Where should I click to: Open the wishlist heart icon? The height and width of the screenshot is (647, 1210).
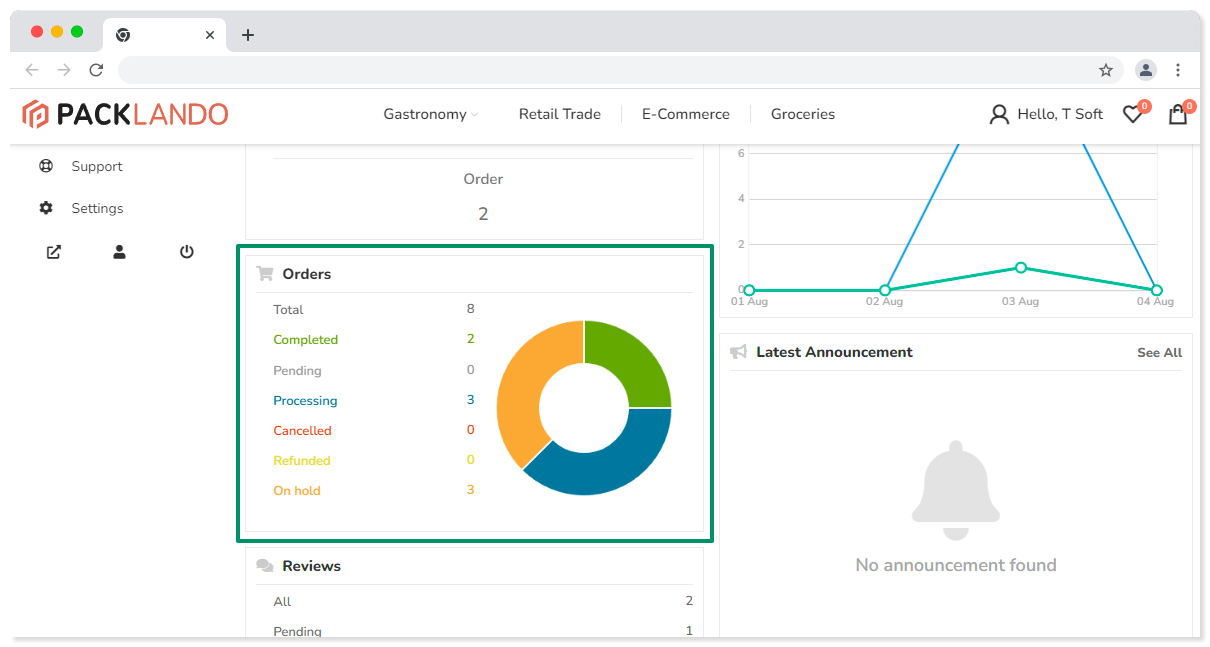[1132, 114]
